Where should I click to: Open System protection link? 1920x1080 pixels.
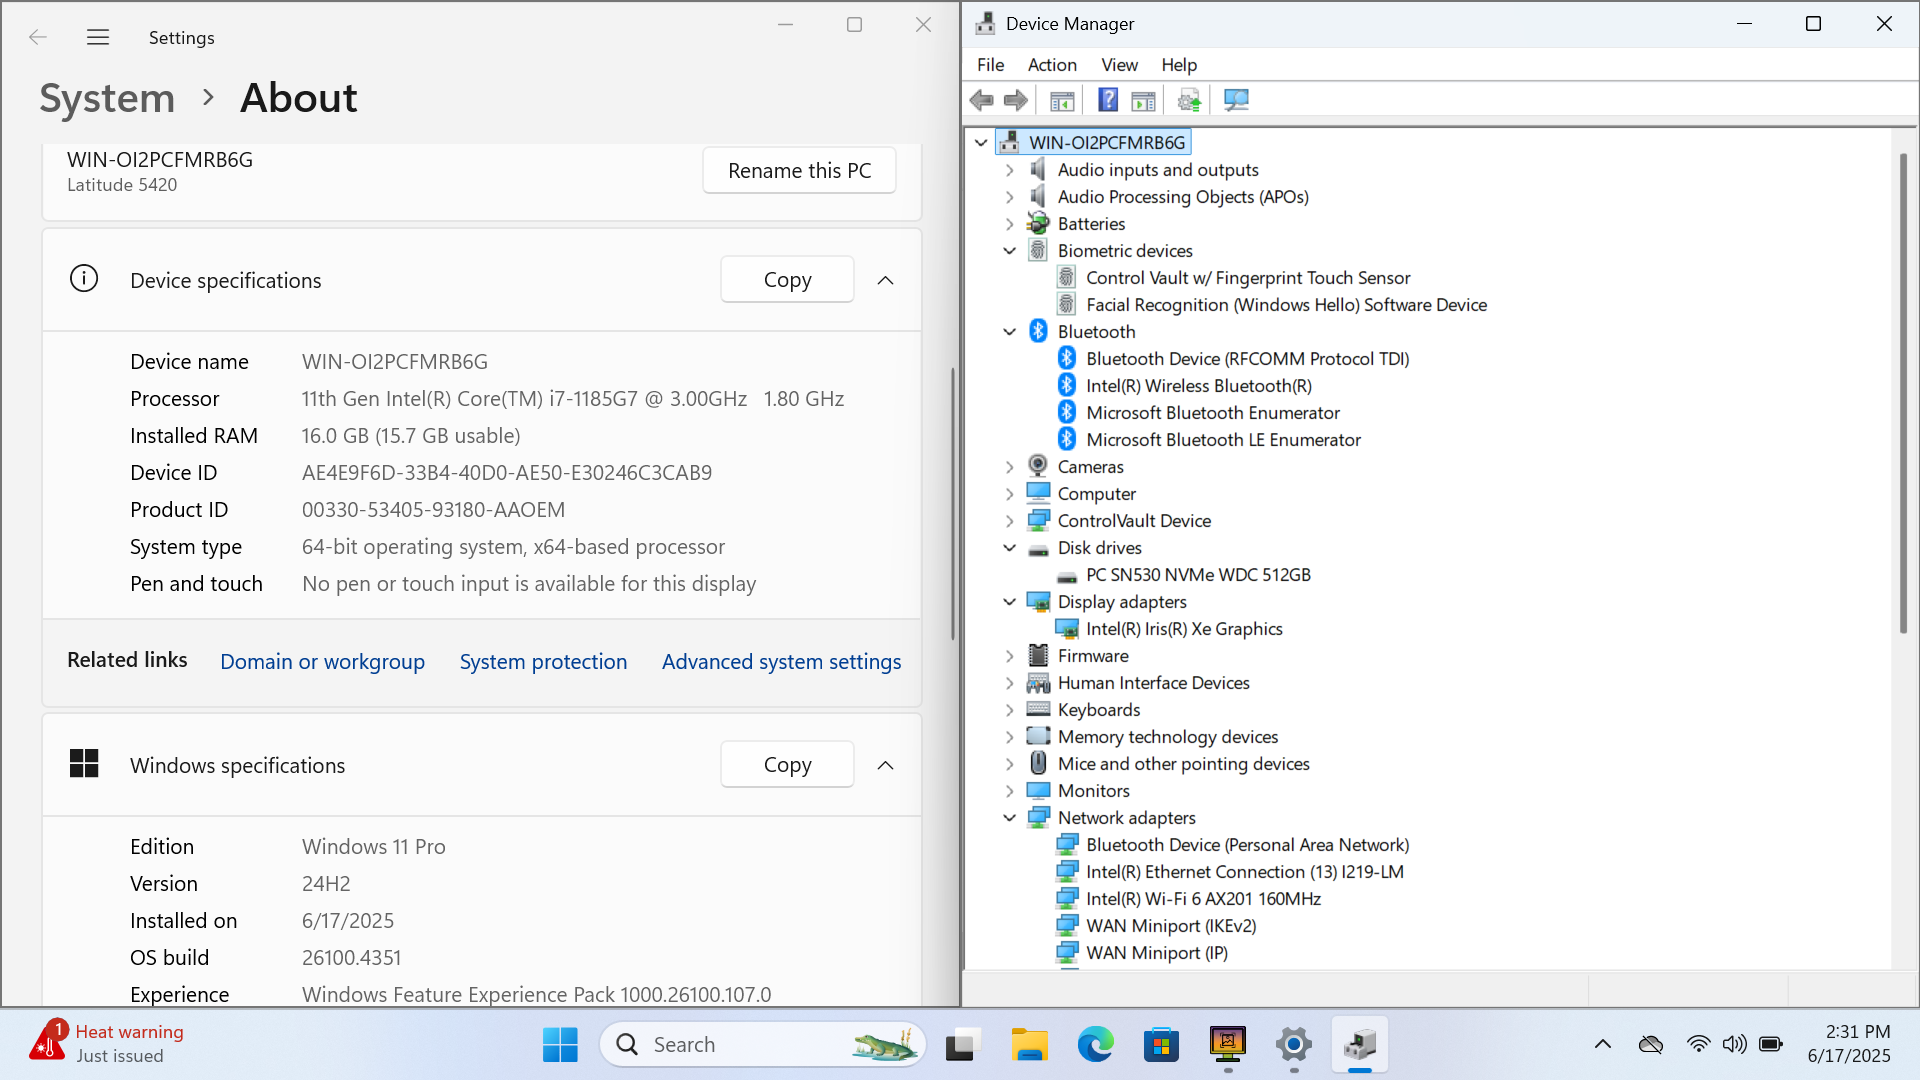coord(543,662)
